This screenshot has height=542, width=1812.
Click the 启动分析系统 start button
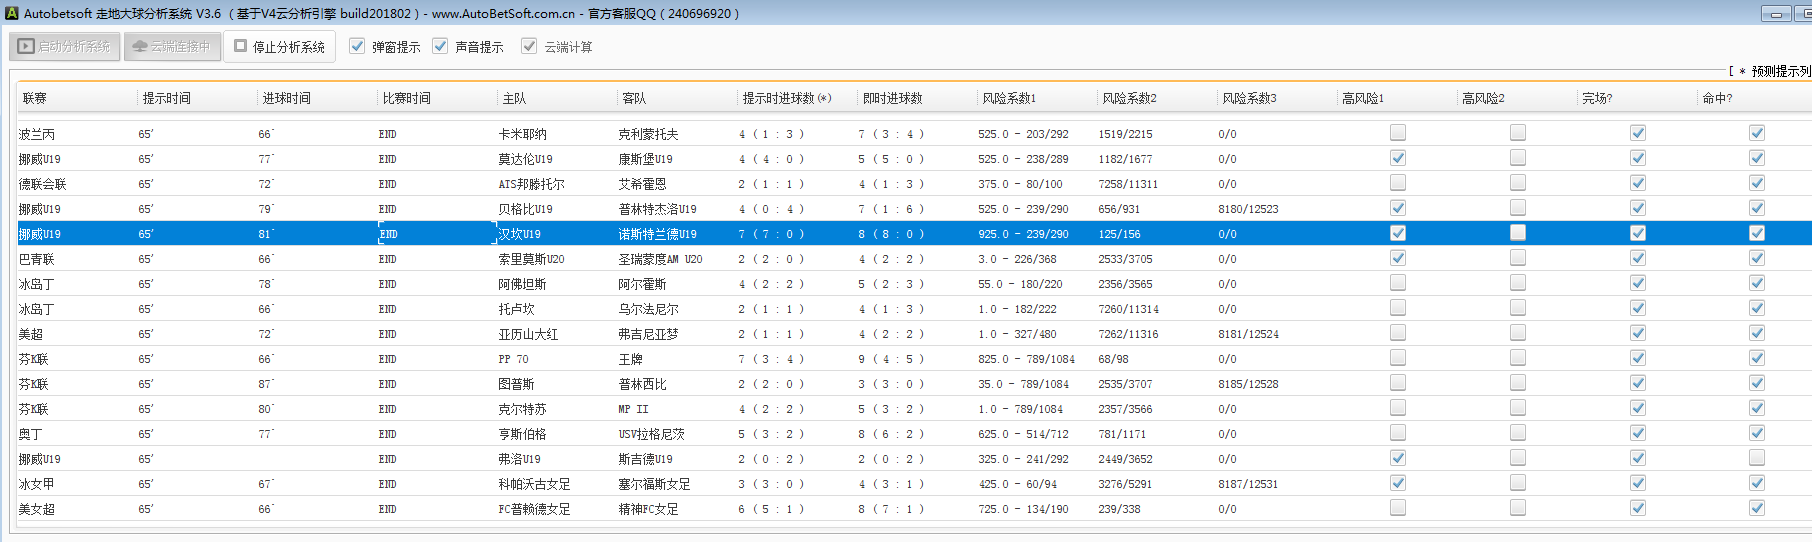pyautogui.click(x=65, y=47)
